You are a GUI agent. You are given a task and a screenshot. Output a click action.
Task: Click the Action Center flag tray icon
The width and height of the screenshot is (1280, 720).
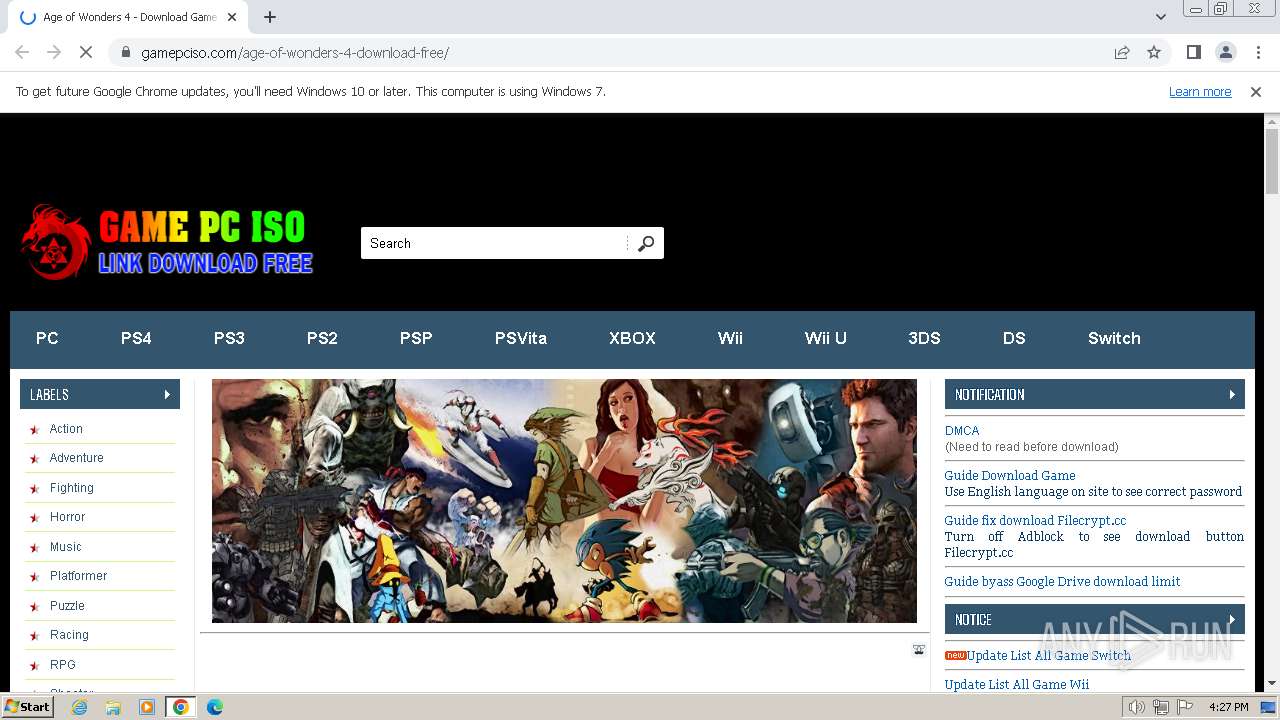point(1185,707)
